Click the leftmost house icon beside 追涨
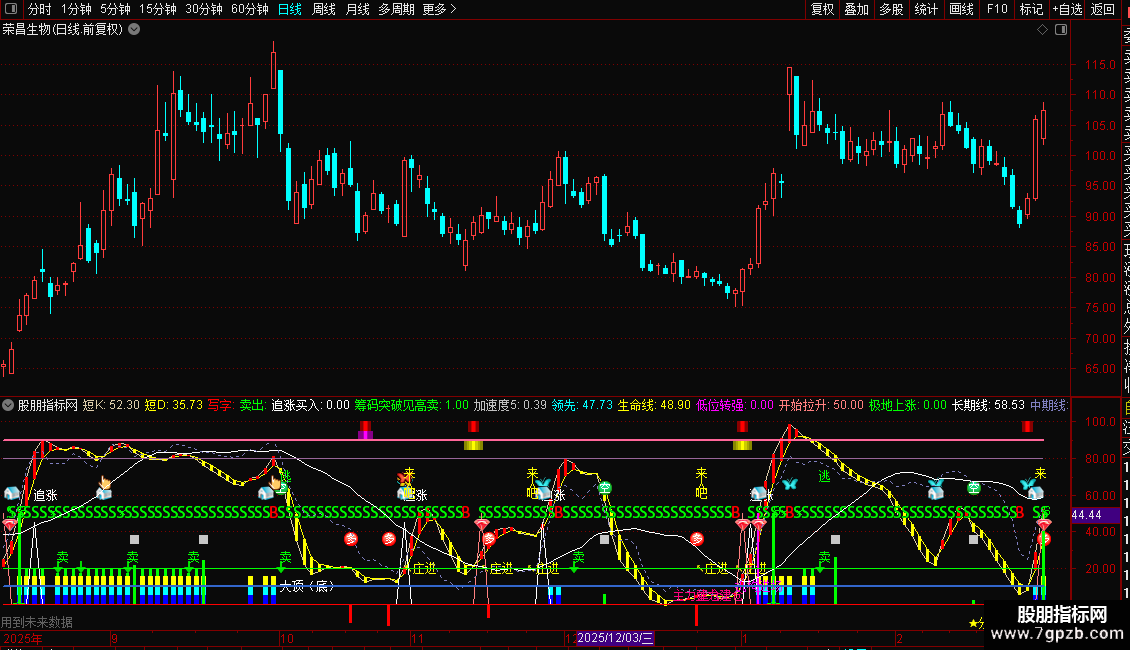 coord(12,493)
